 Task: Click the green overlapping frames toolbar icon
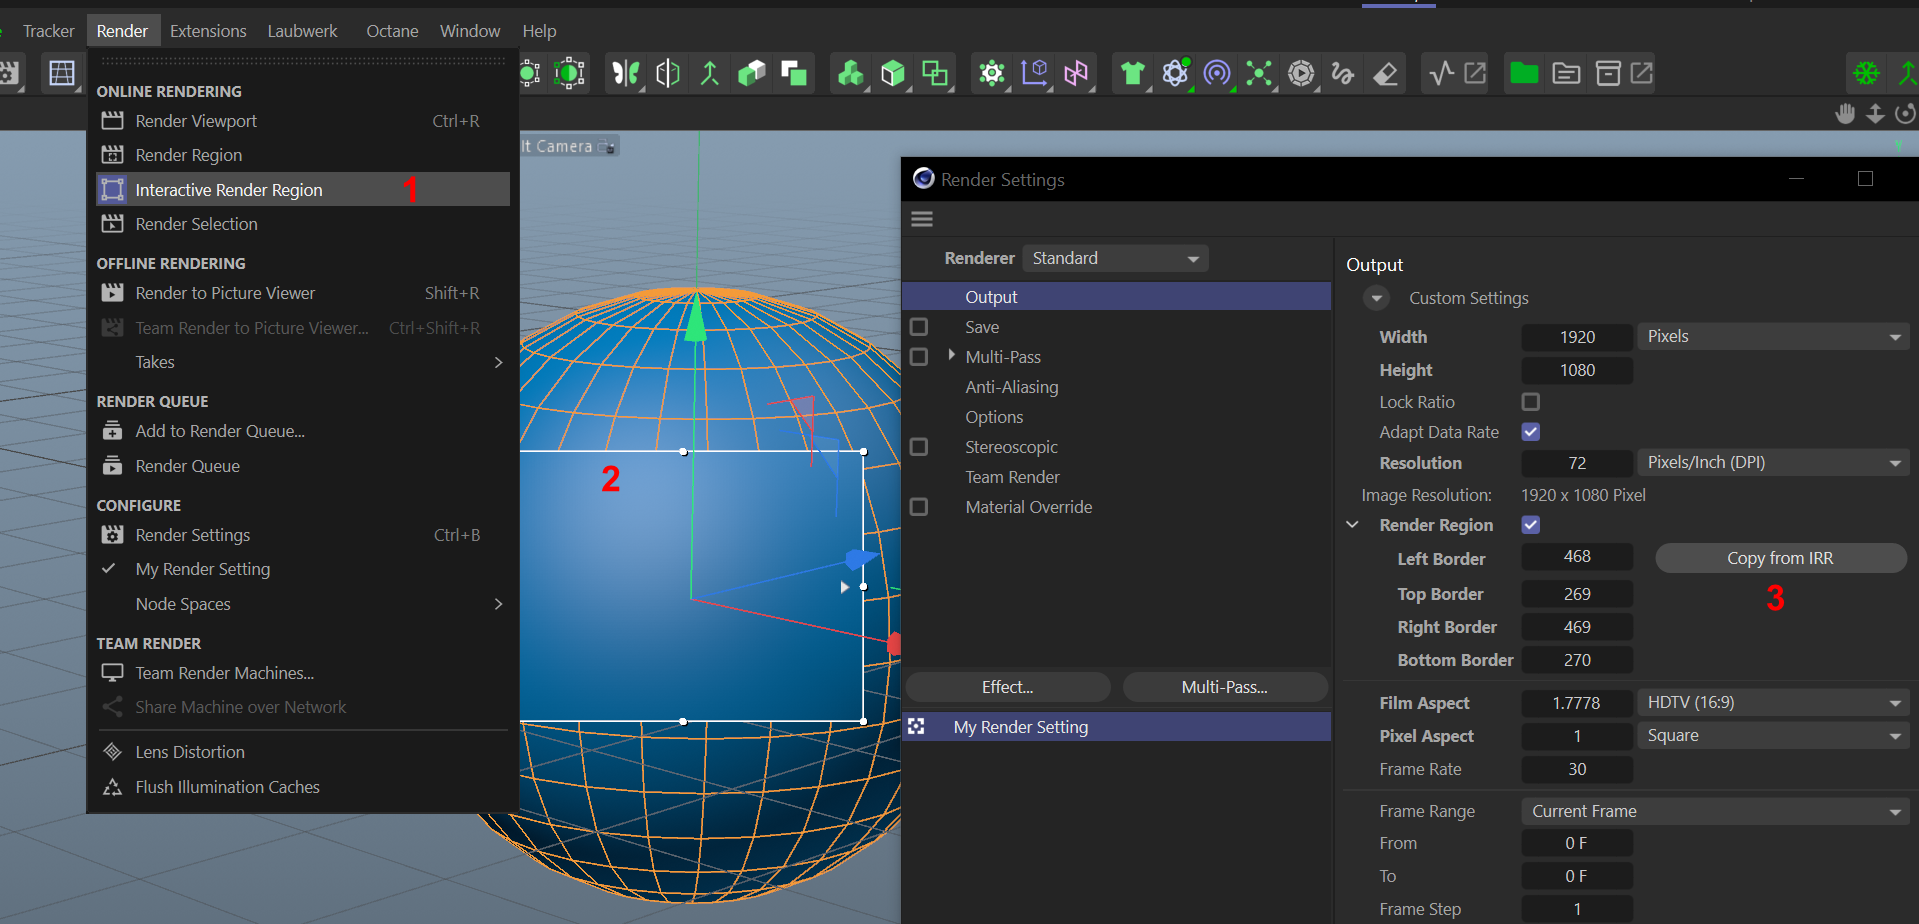coord(935,73)
